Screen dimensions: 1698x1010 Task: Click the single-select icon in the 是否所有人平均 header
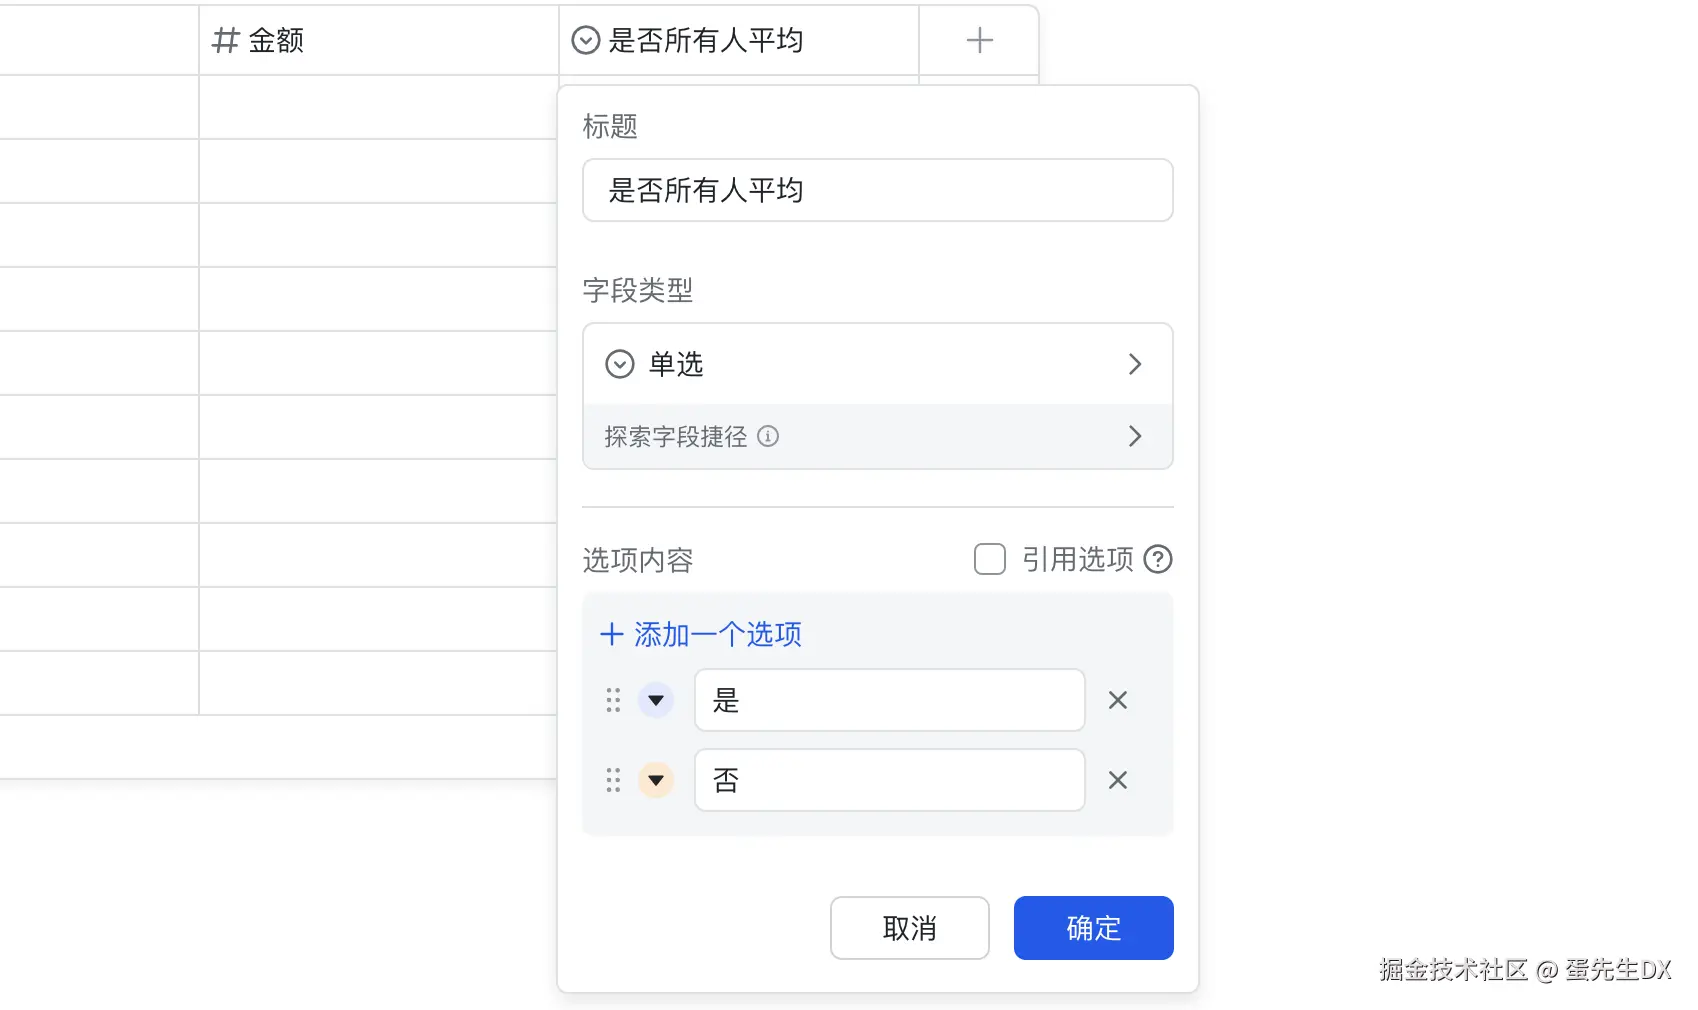585,40
